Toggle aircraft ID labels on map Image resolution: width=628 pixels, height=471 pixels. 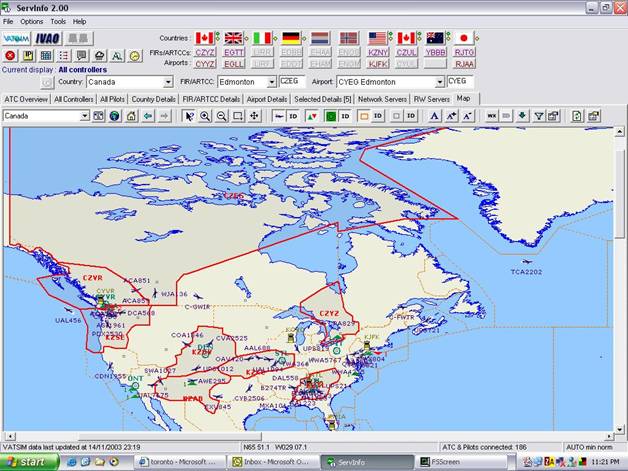pos(293,116)
